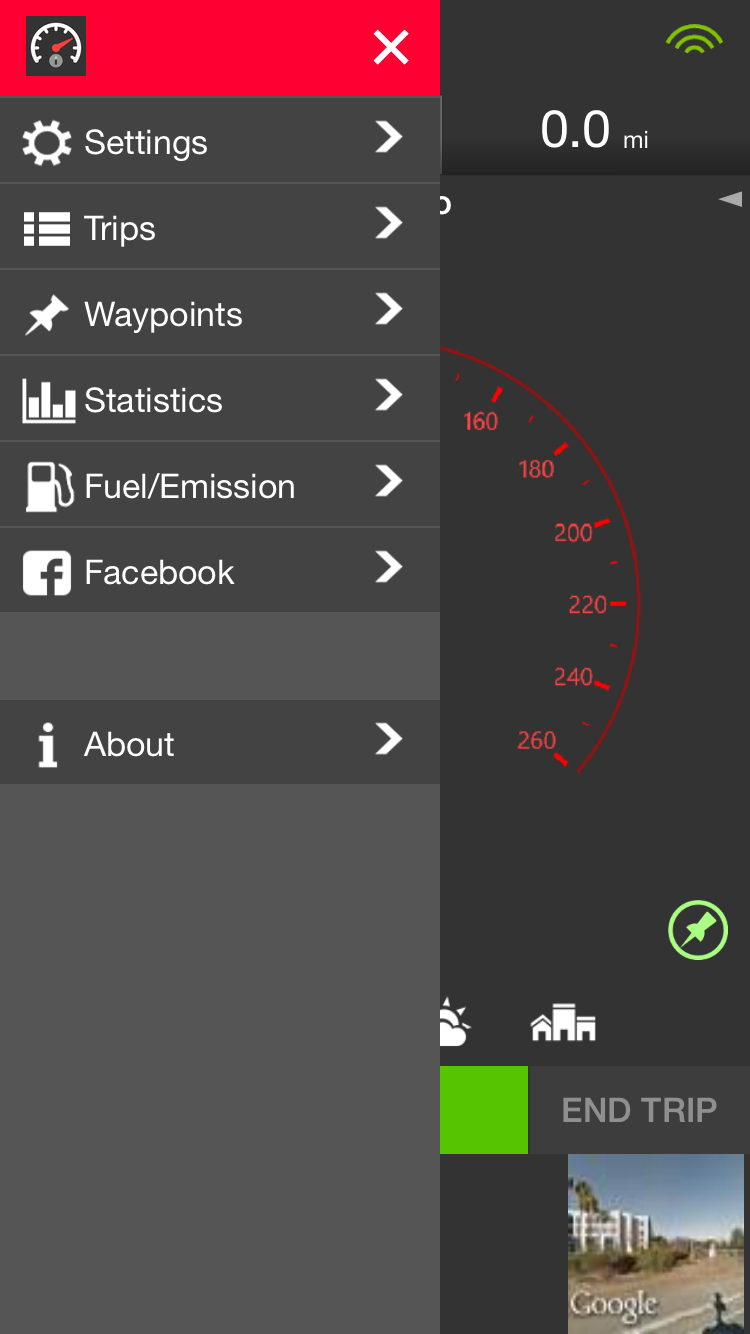This screenshot has height=1334, width=750.
Task: Click the Facebook logo icon
Action: [x=47, y=573]
